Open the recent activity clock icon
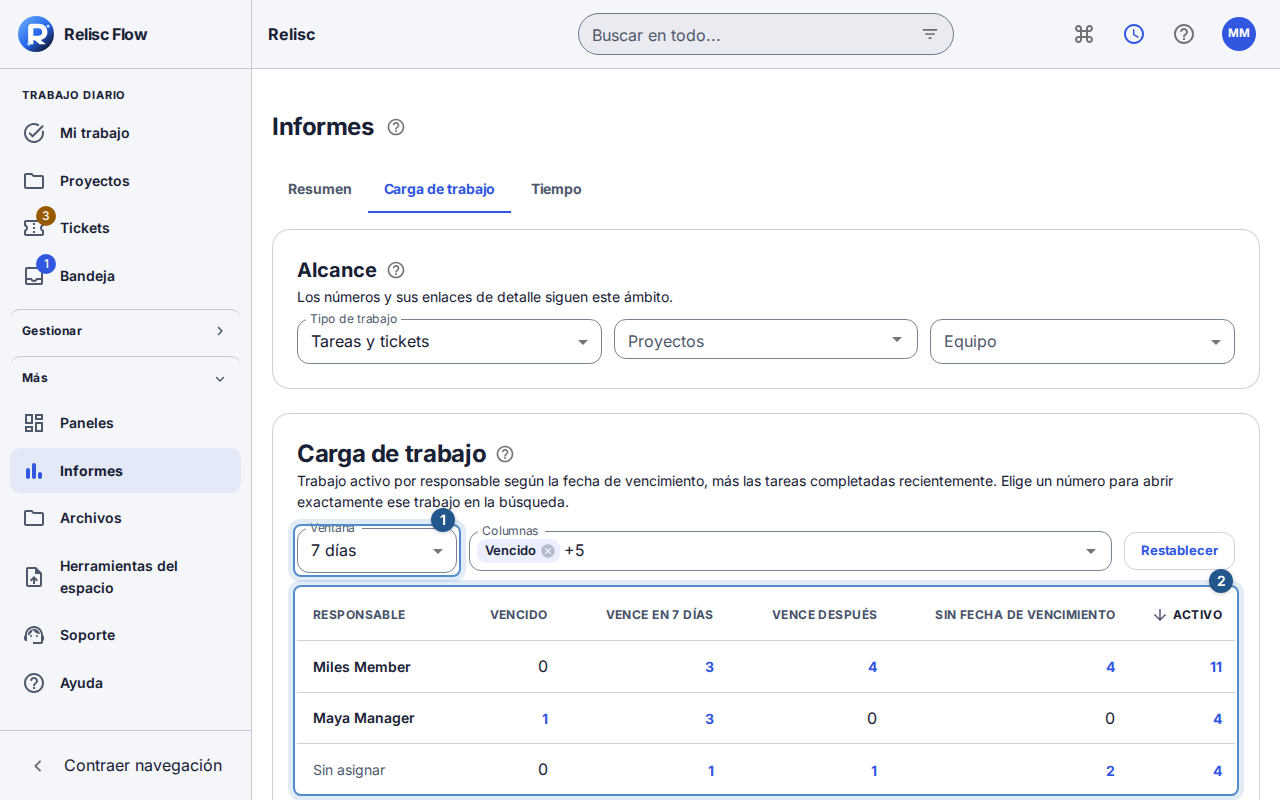This screenshot has height=800, width=1280. point(1134,34)
